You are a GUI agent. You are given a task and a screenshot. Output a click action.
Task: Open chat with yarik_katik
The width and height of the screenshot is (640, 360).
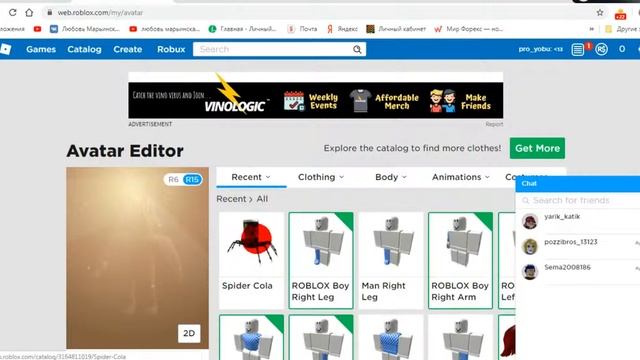coord(578,221)
